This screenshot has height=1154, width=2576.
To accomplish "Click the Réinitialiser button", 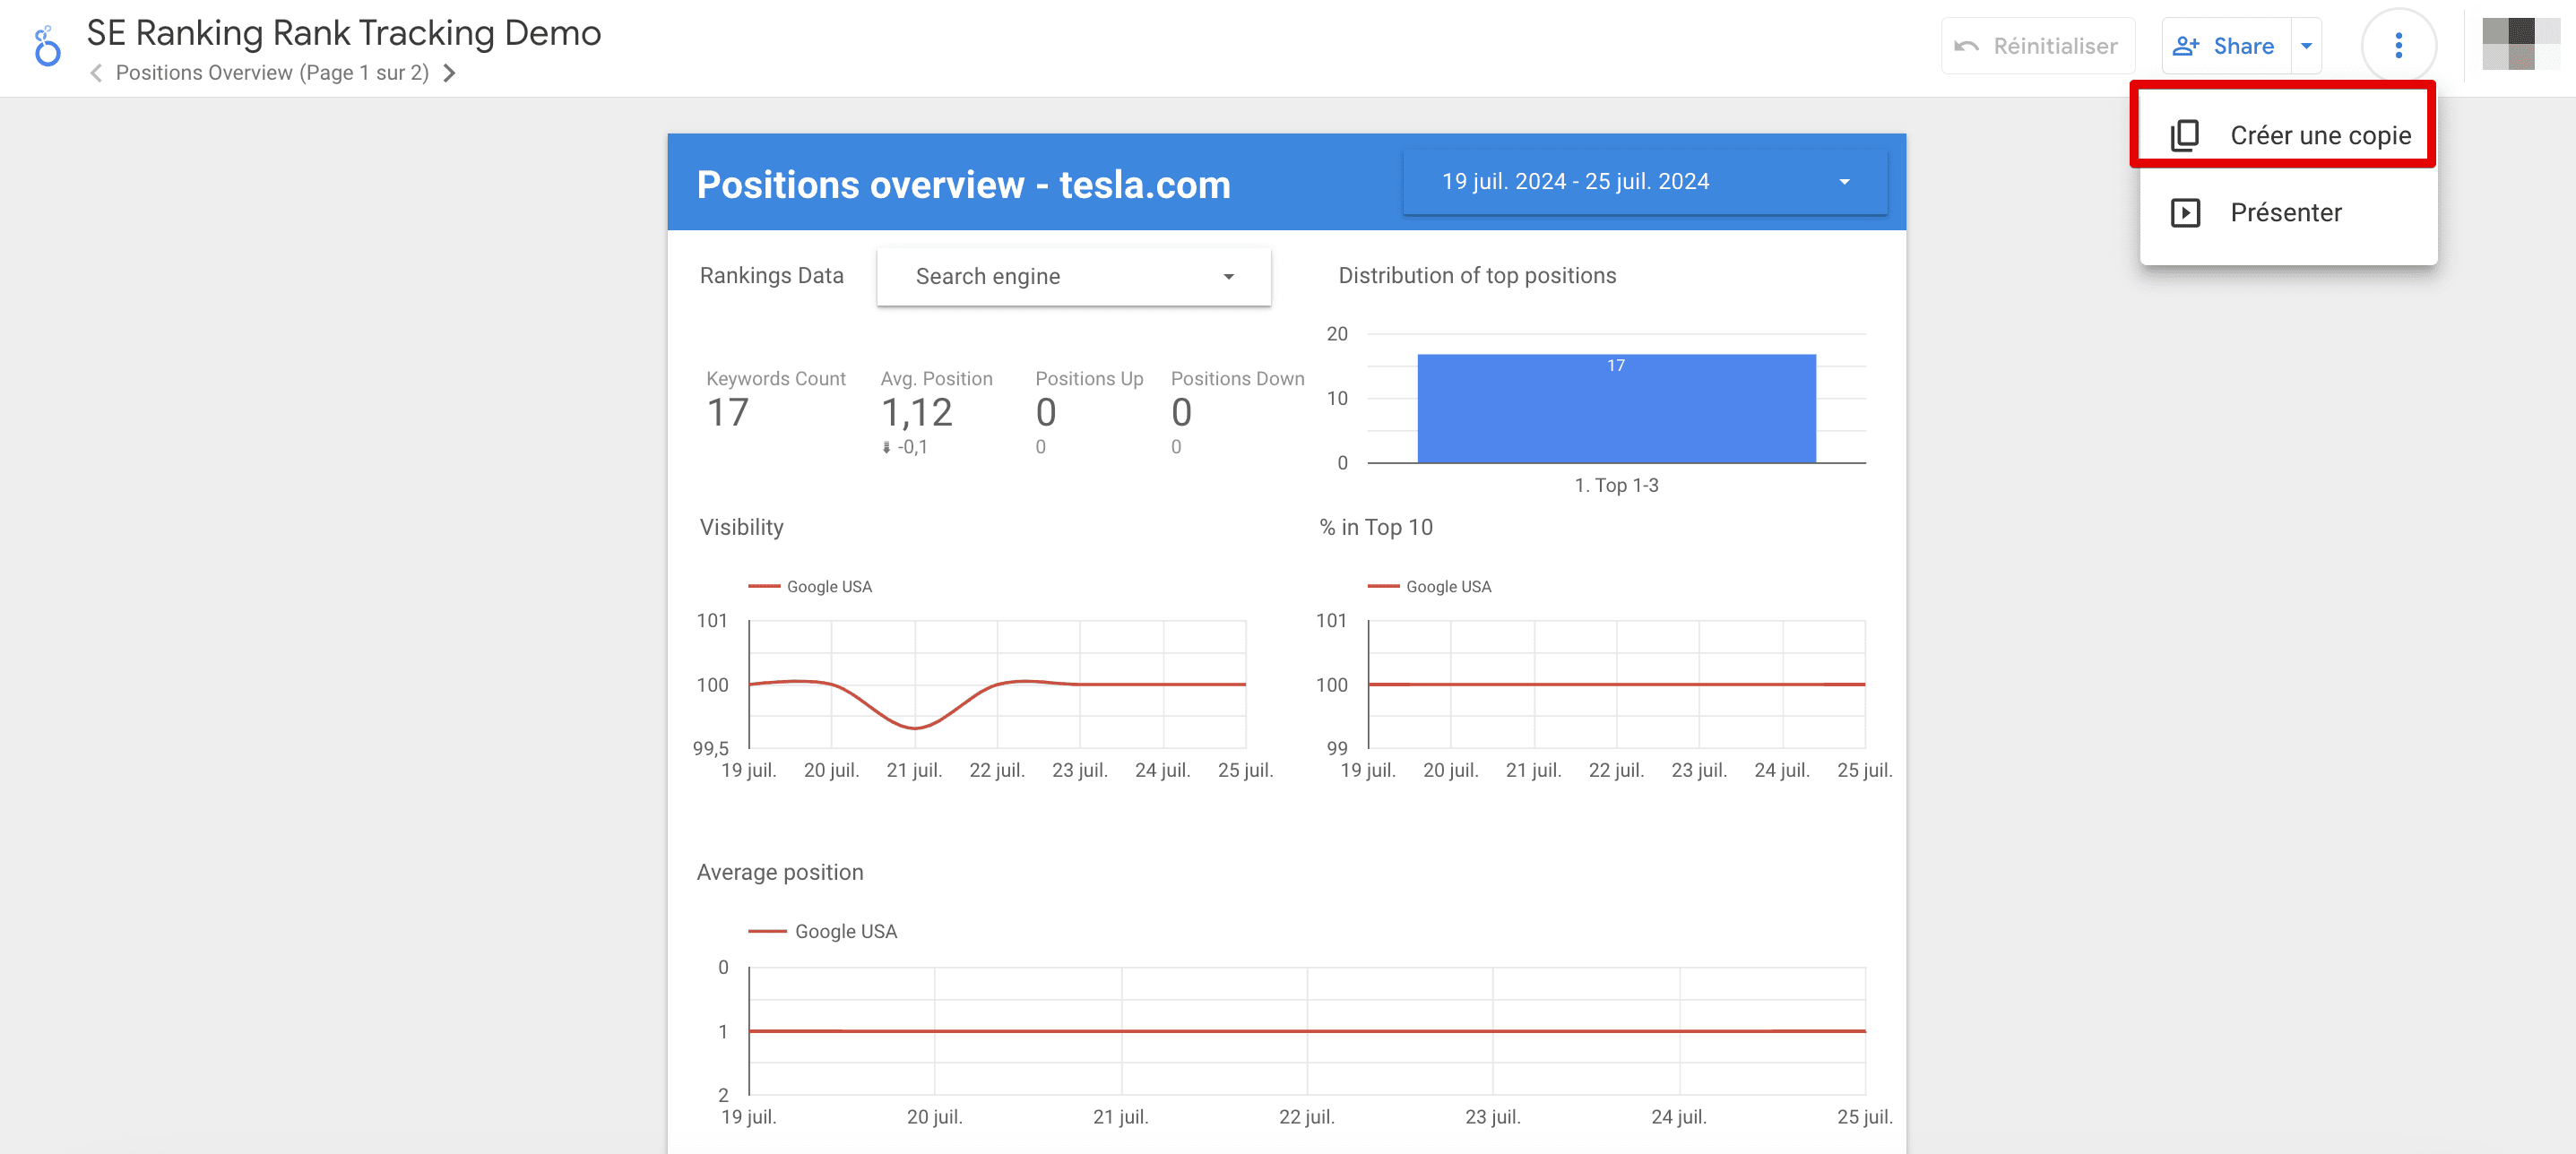I will (x=2037, y=46).
